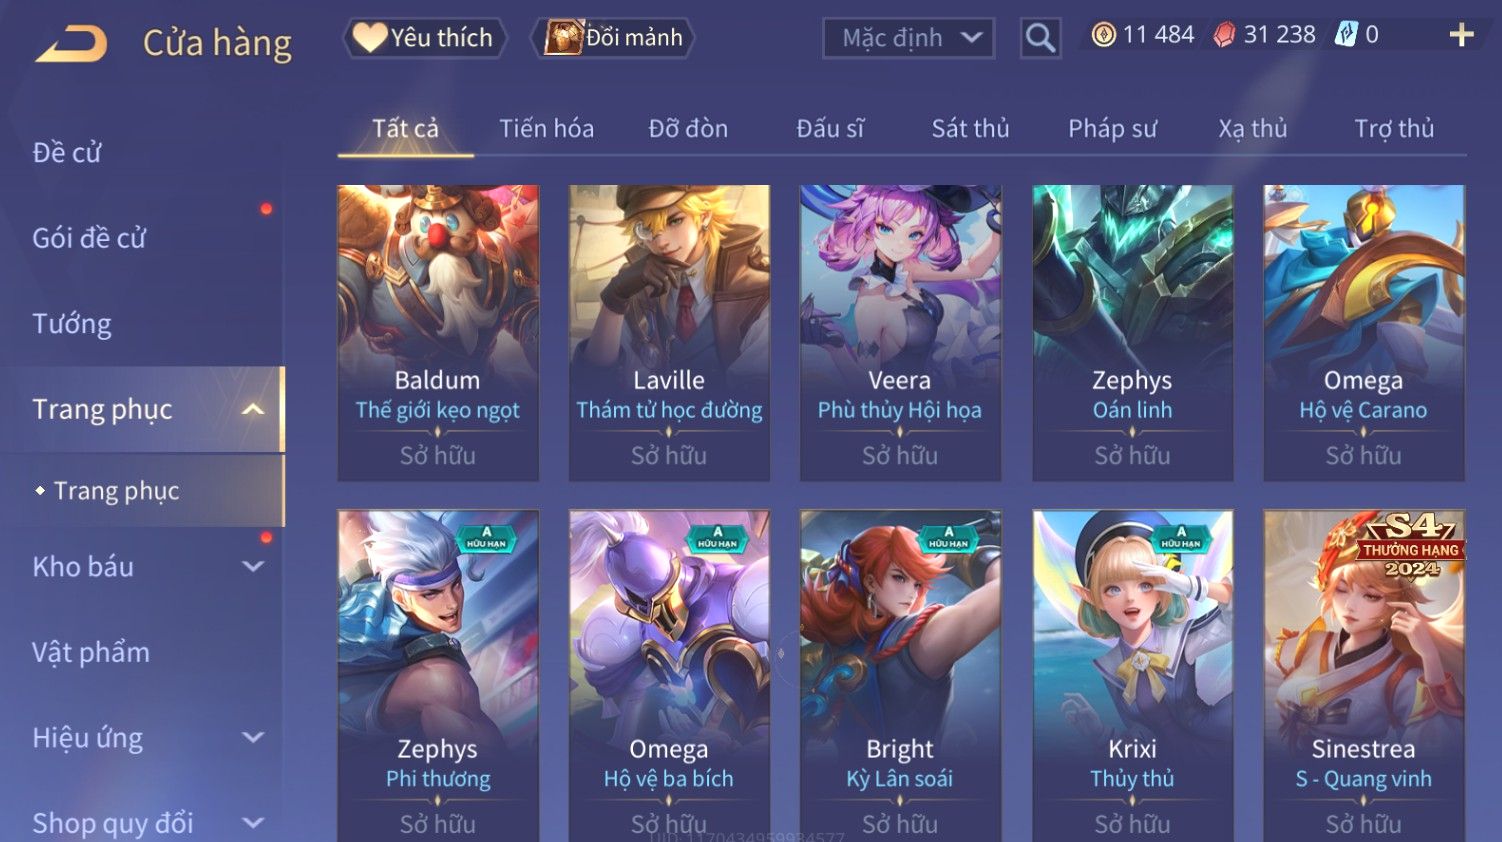The image size is (1502, 842).
Task: Open Tướng in the sidebar
Action: coord(72,324)
